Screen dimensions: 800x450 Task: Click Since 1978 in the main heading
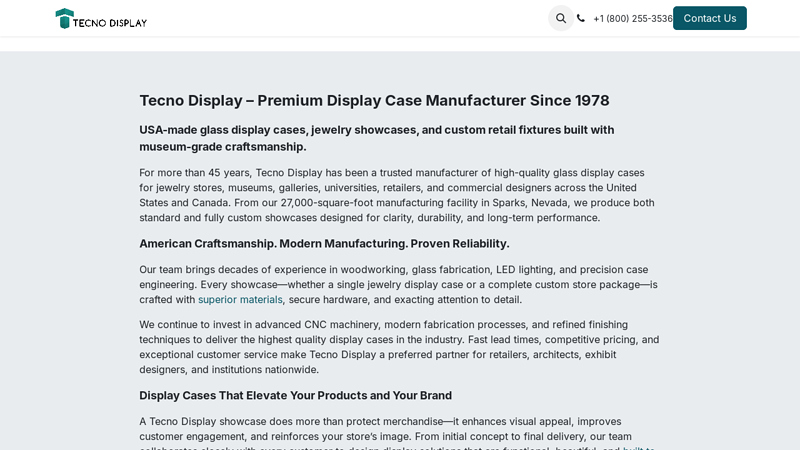(569, 101)
